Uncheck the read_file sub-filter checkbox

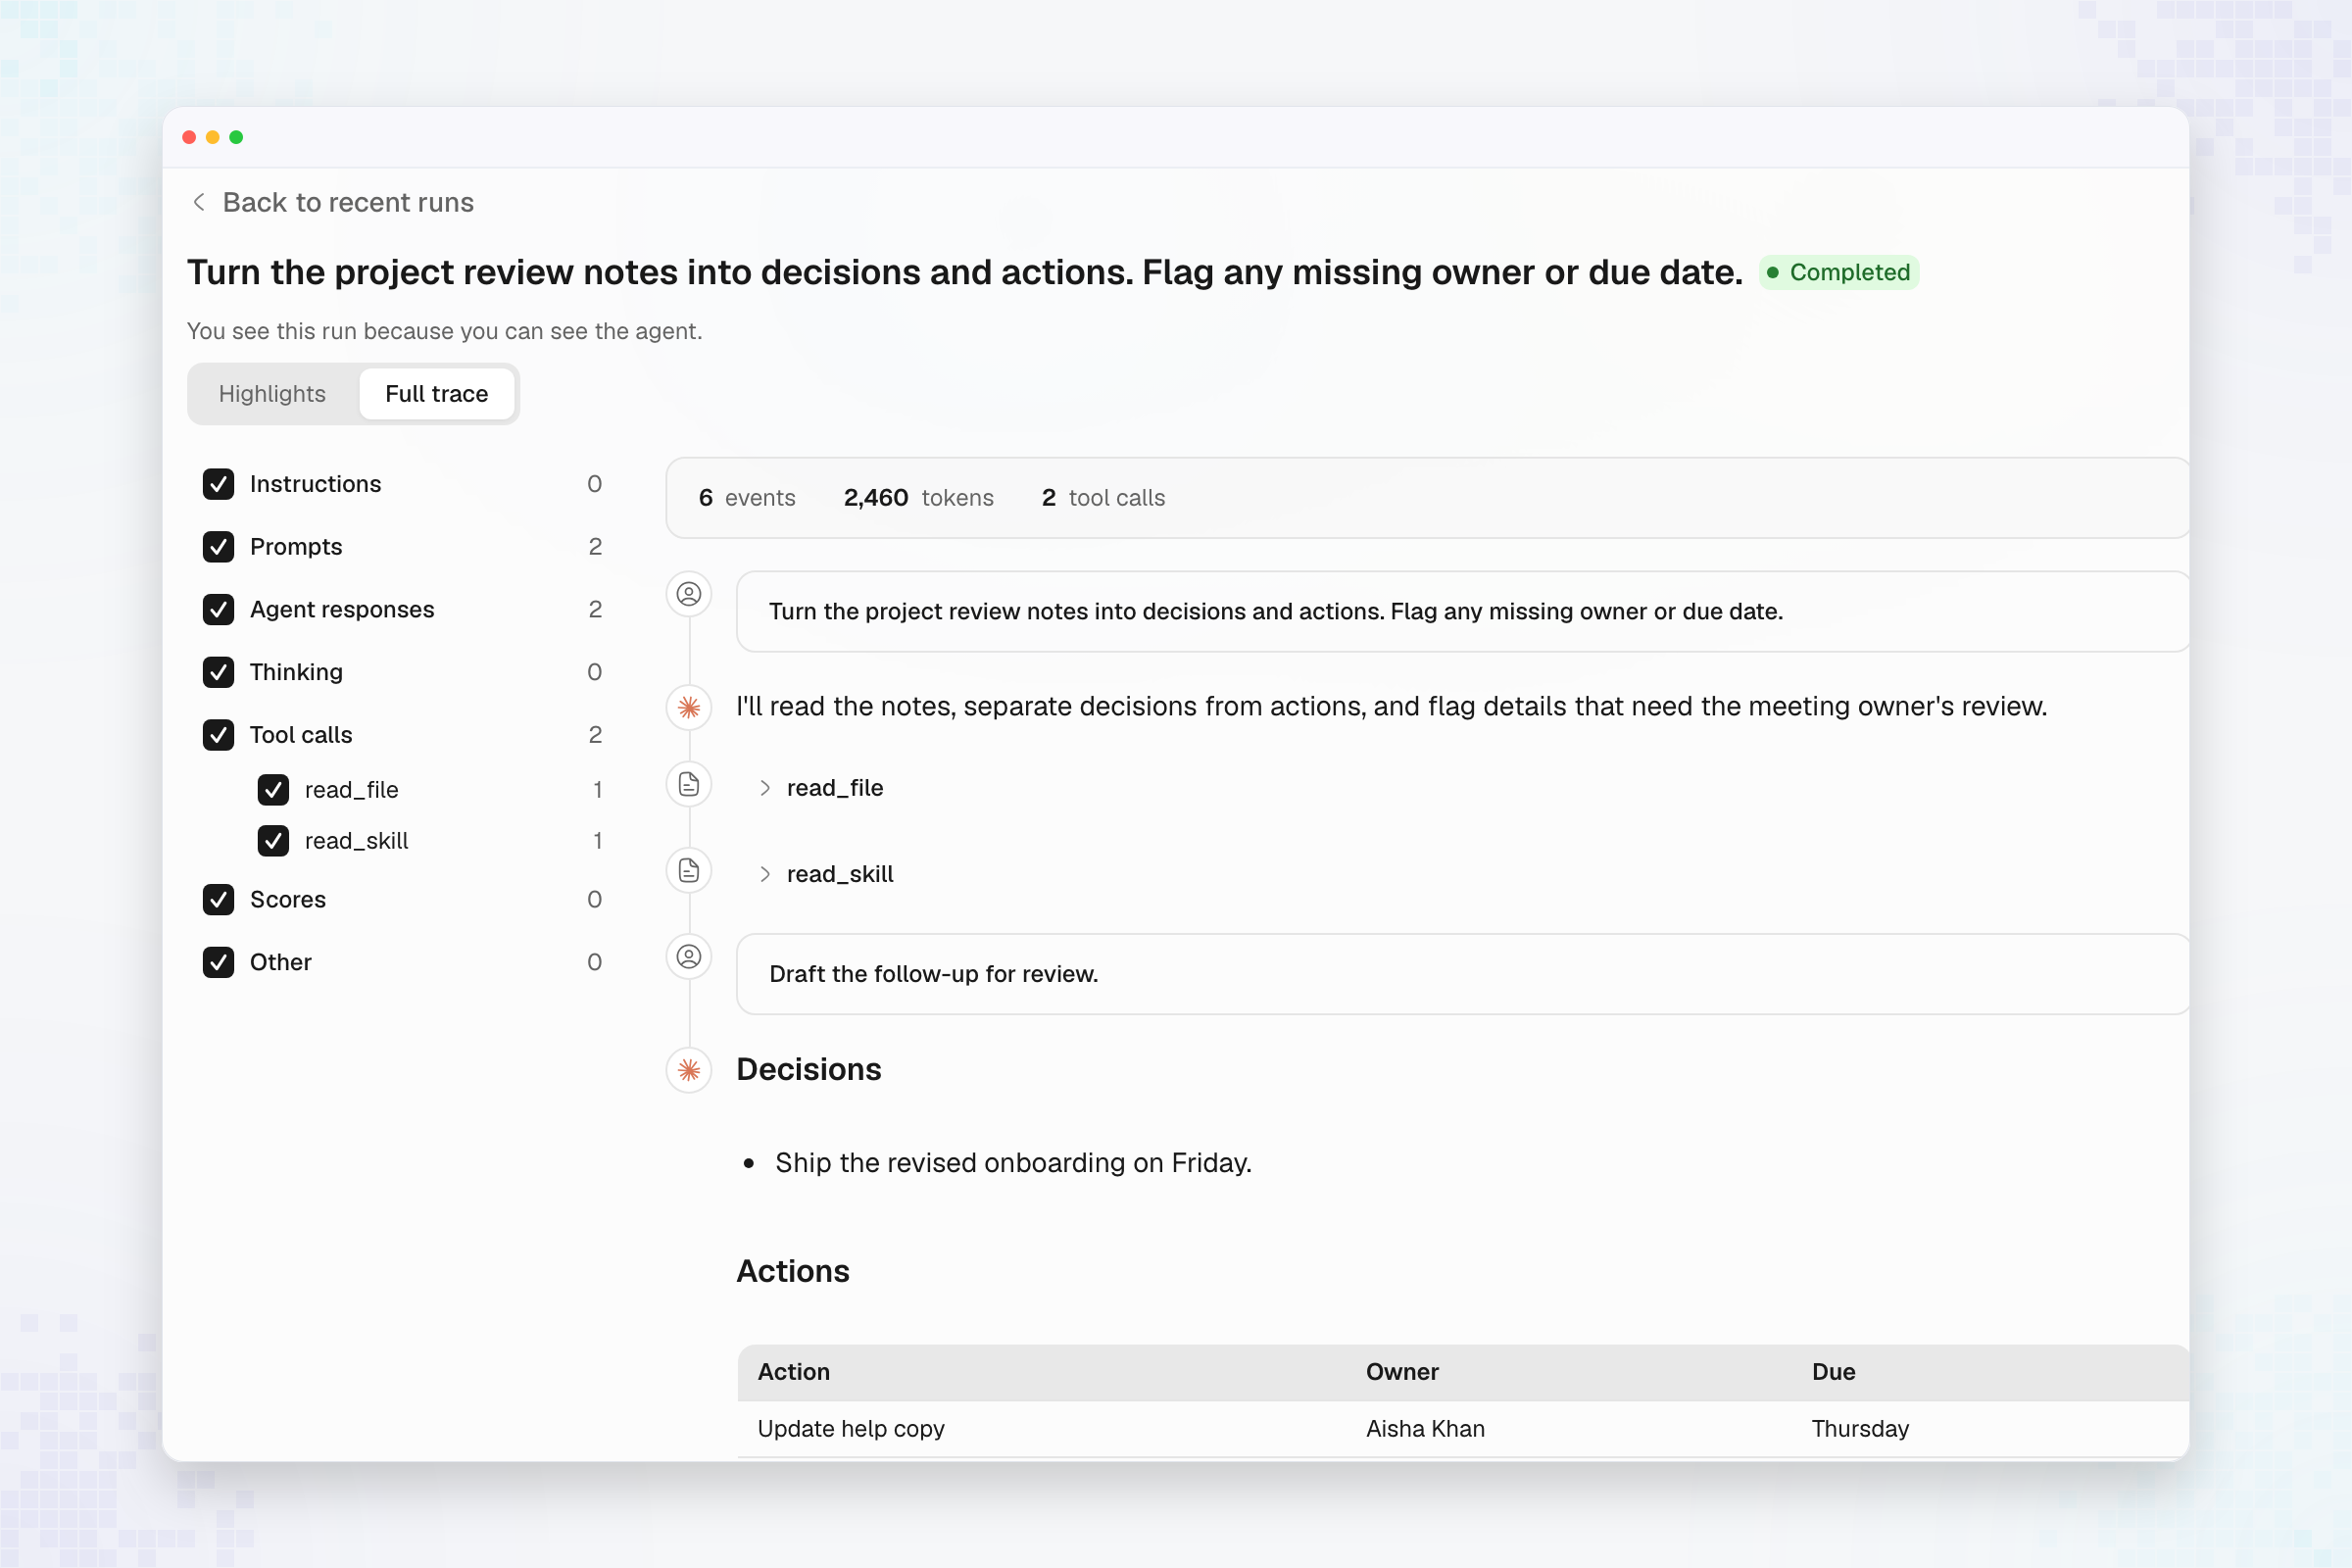click(273, 790)
